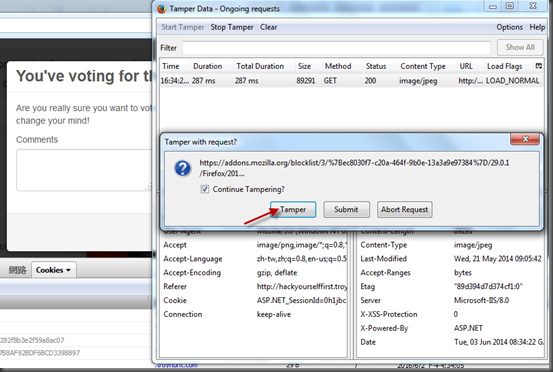Select the 'image/jpeg' cell in the request list
553x372 pixels.
(418, 81)
